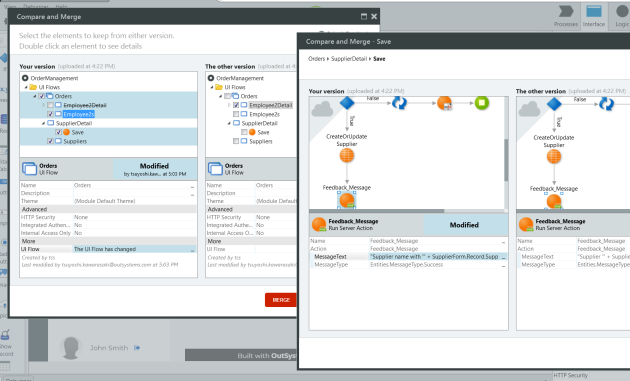The image size is (630, 381).
Task: Click the cloud icon in Your version flow
Action: (x=323, y=109)
